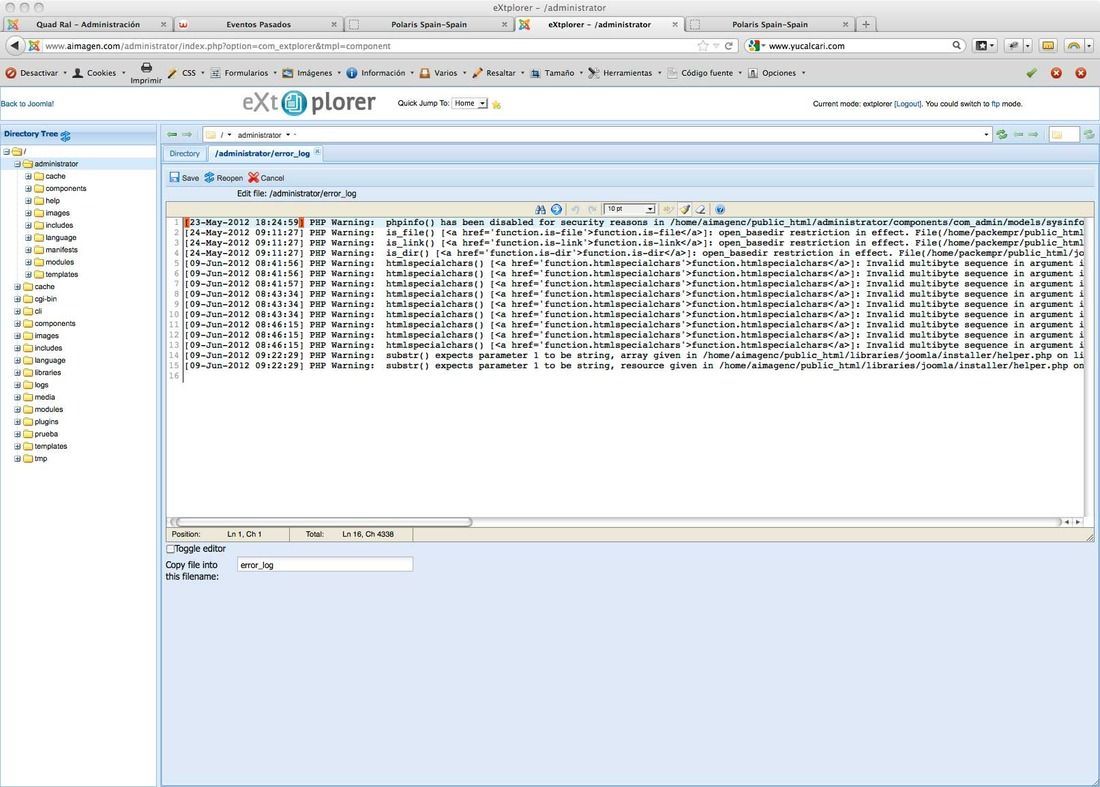Open the editor search binoculars tool
The image size is (1100, 787).
click(x=540, y=209)
